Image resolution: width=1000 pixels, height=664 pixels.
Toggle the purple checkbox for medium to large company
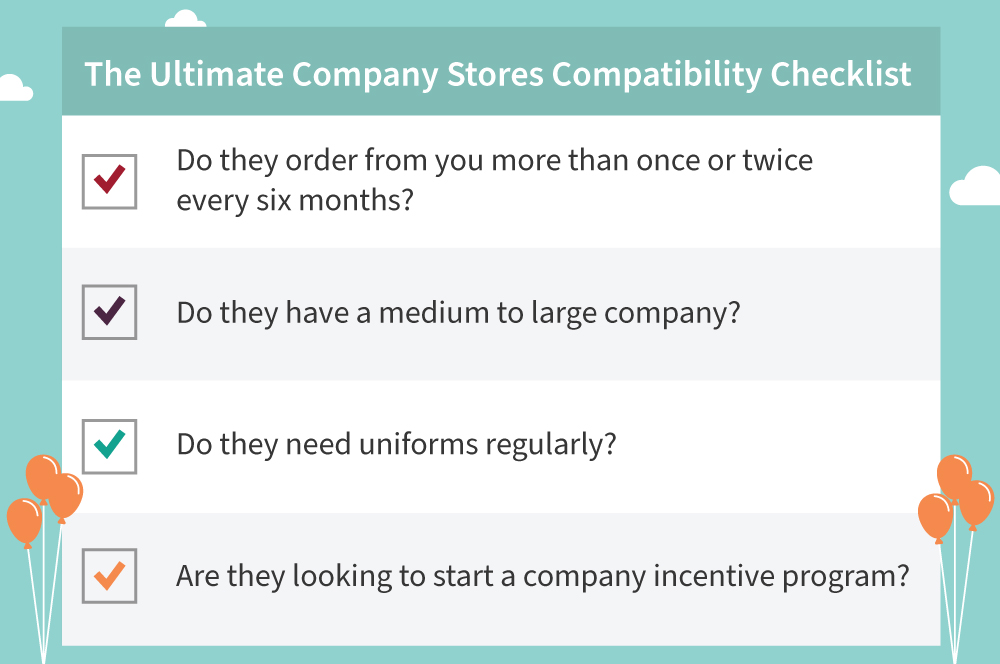109,313
